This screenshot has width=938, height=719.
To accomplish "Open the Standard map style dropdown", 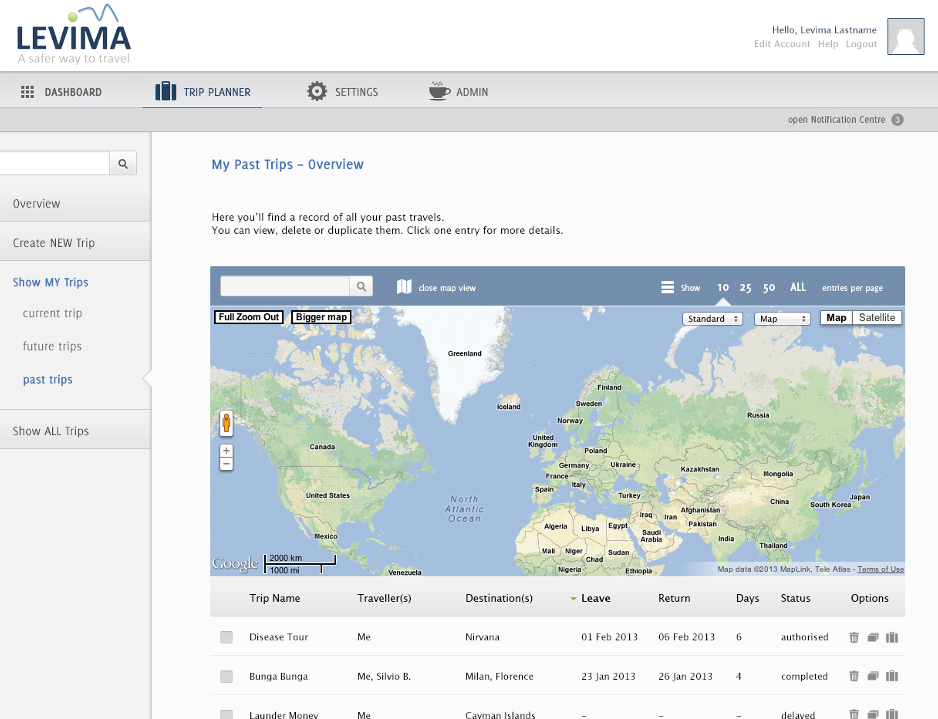I will click(x=712, y=319).
